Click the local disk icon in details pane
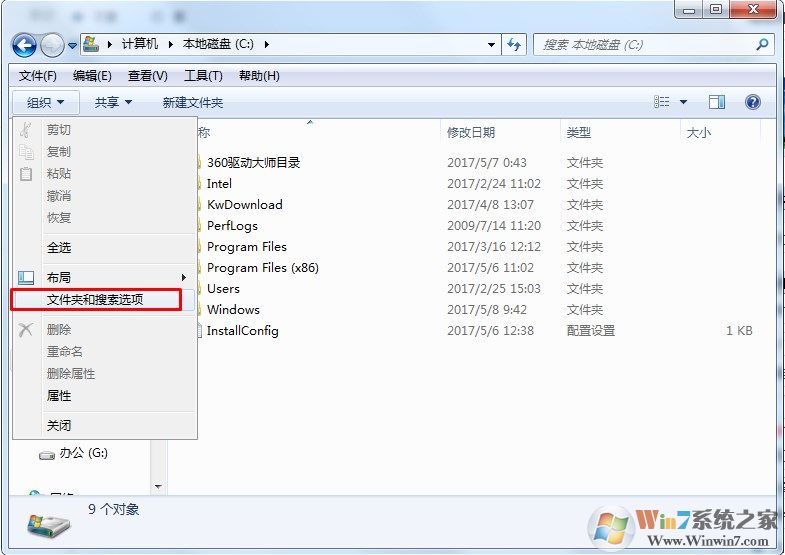 [x=48, y=524]
